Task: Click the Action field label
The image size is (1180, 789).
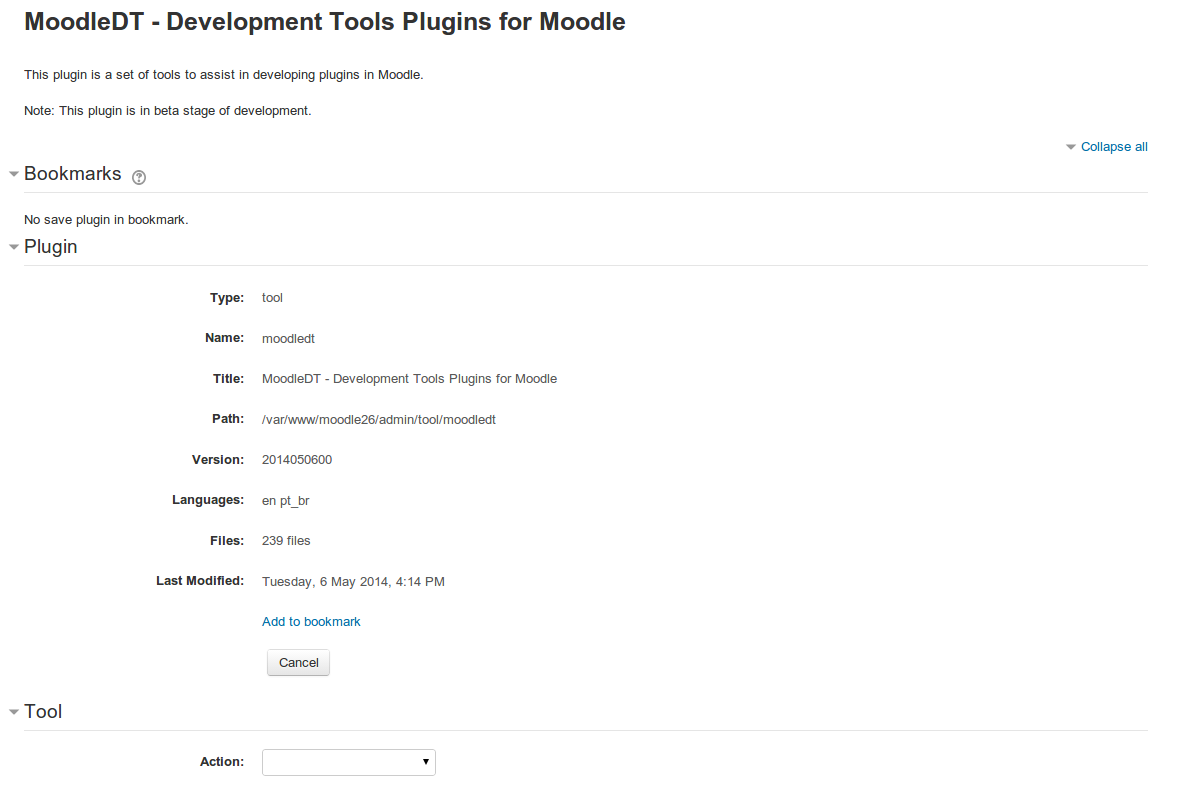Action: pyautogui.click(x=221, y=762)
